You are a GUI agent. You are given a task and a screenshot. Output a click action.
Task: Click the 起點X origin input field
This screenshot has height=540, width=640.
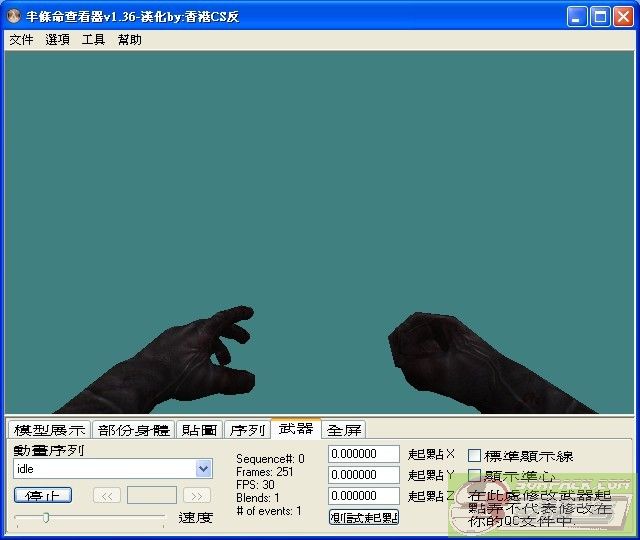coord(363,455)
